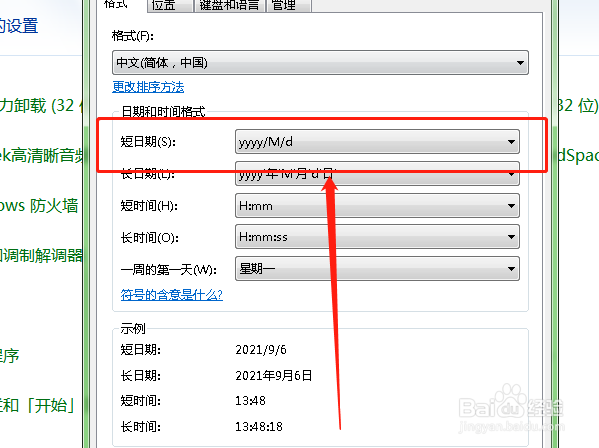Viewport: 599px width, 448px height.
Task: Open the 长时间 dropdown showing H:mm:ss
Action: (377, 237)
